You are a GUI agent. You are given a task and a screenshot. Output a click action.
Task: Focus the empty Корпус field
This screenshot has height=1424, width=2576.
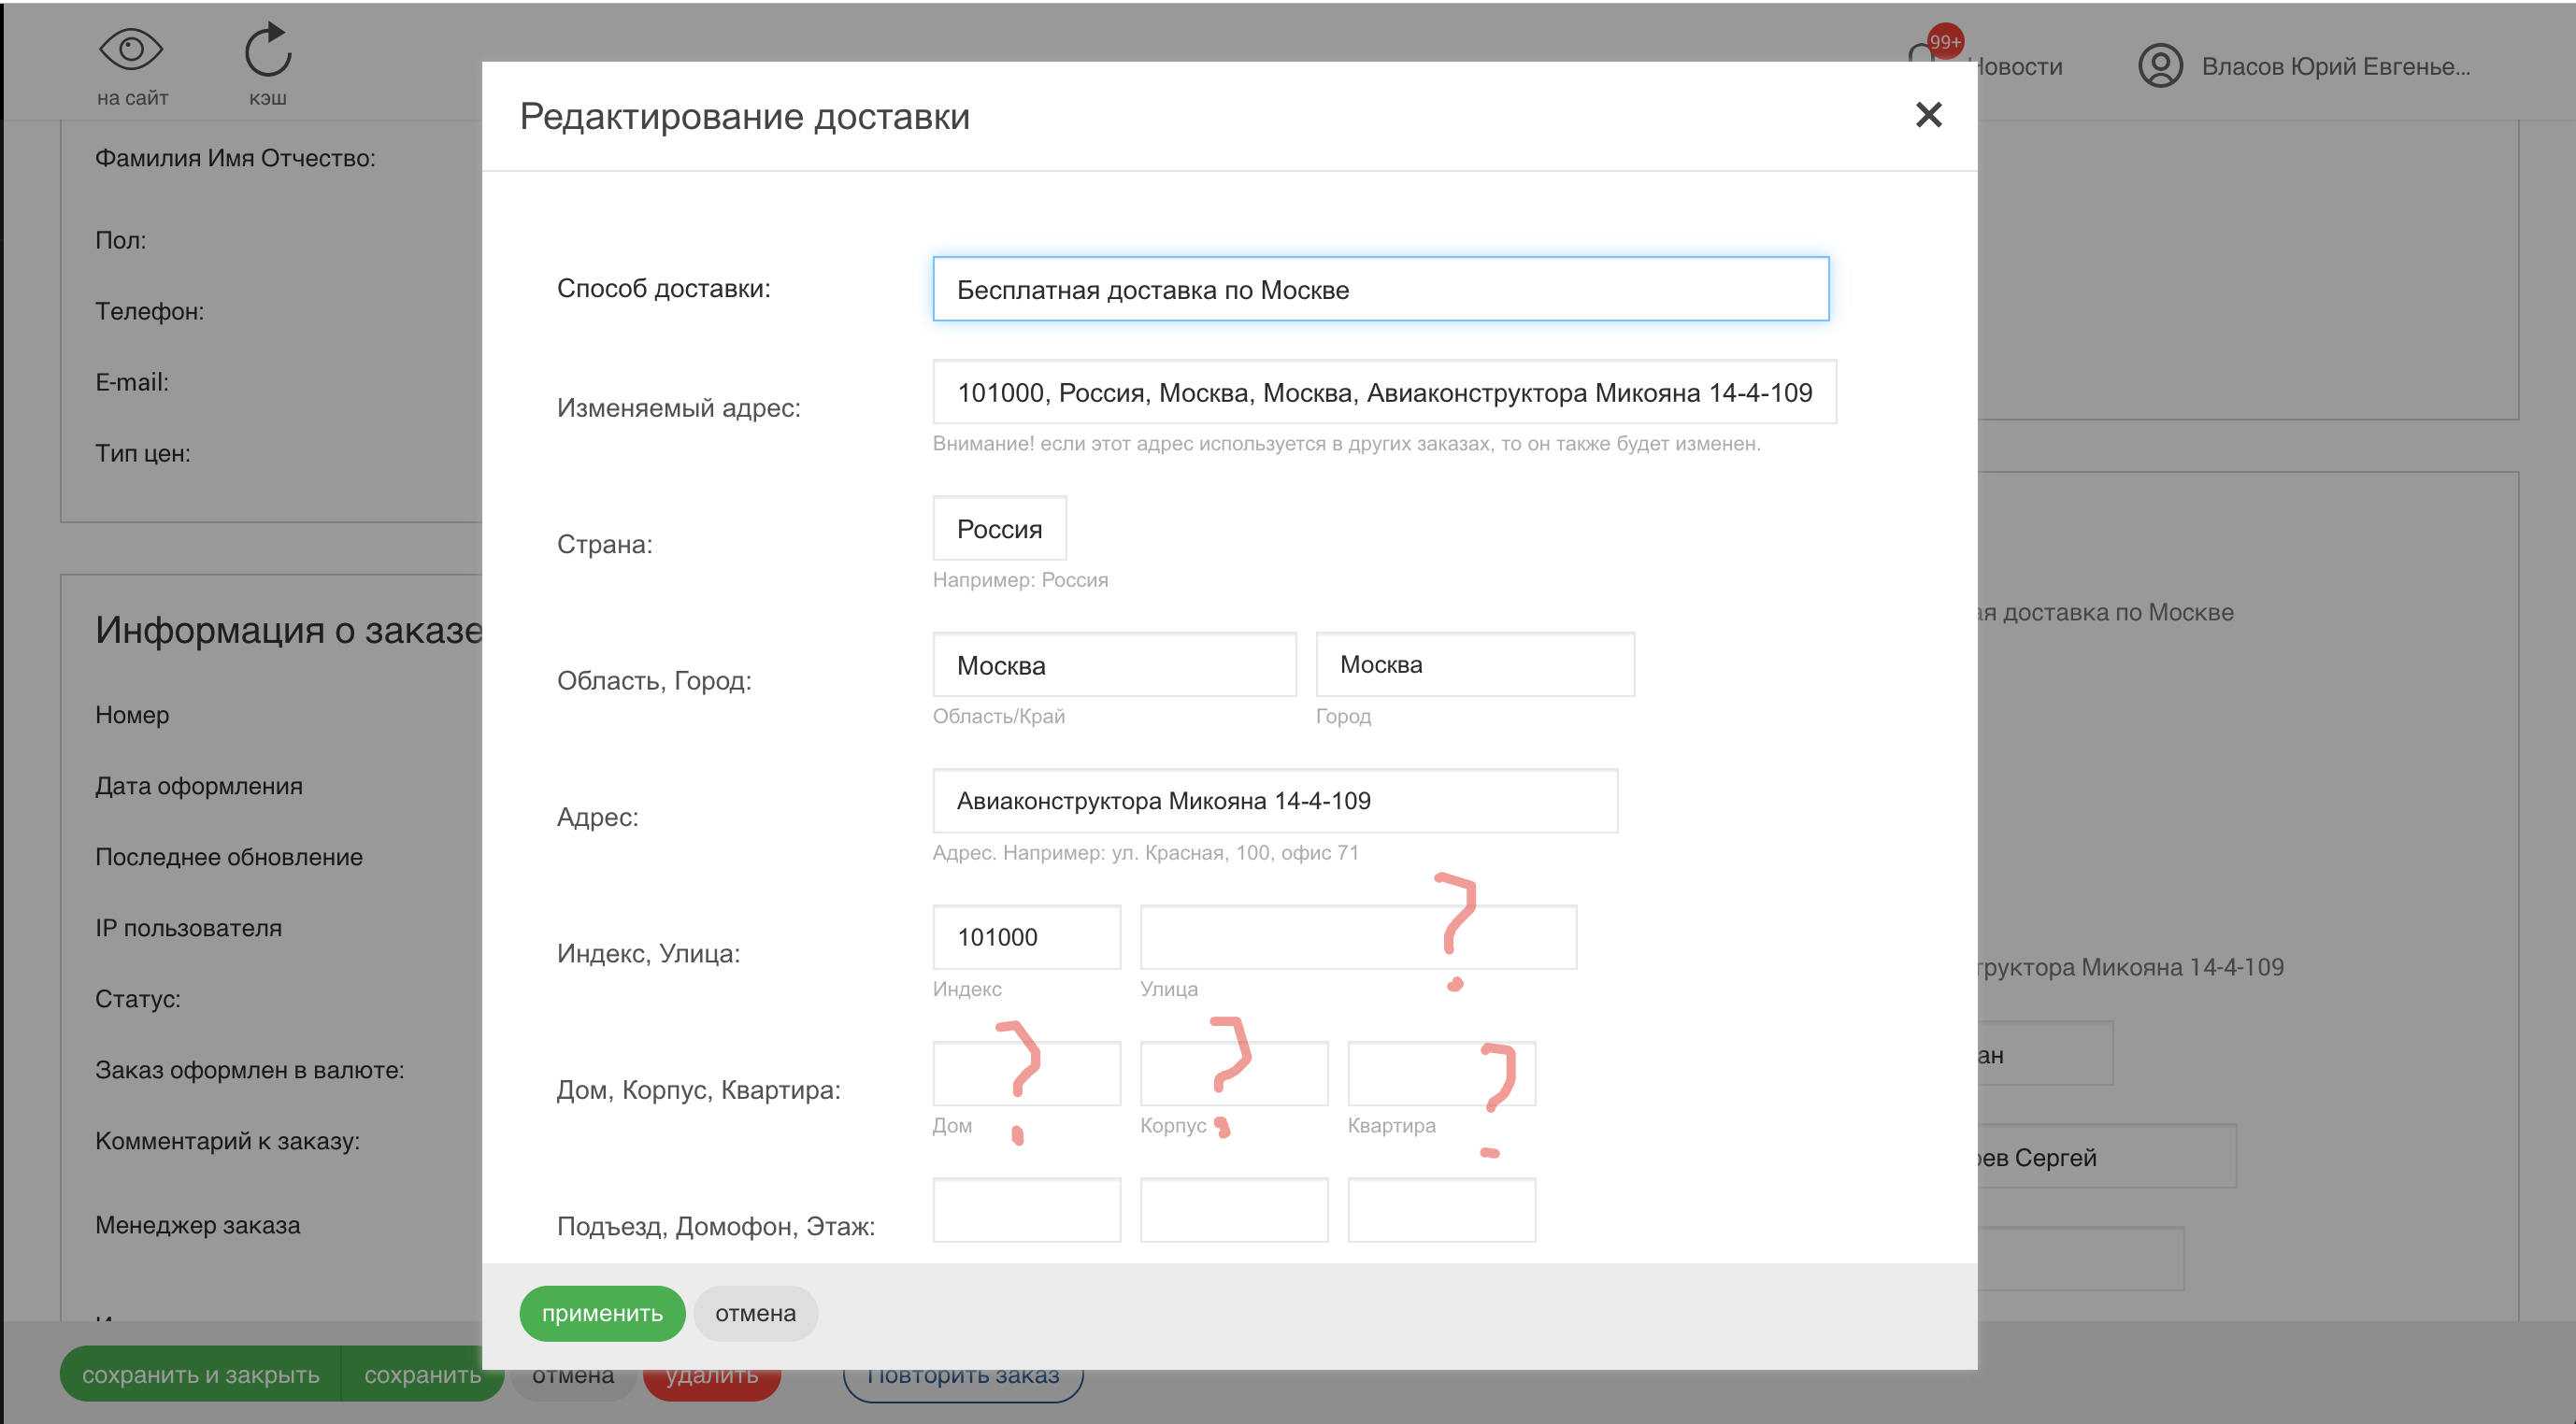1234,1074
